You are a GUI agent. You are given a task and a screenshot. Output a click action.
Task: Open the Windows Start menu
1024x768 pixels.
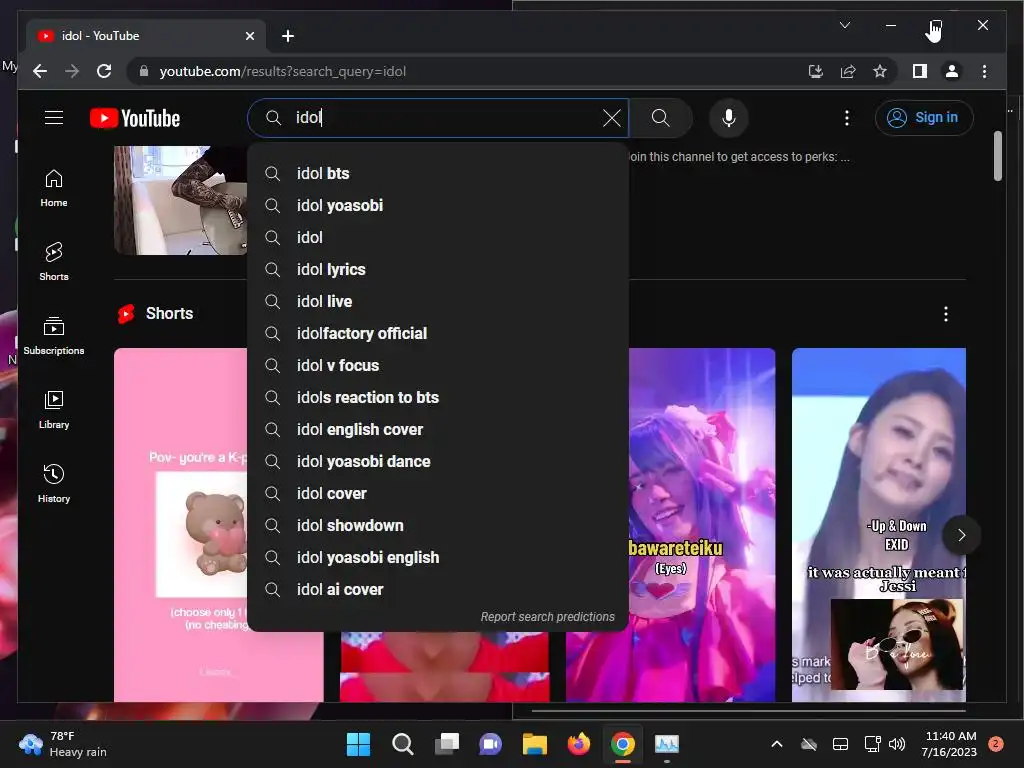click(x=358, y=744)
